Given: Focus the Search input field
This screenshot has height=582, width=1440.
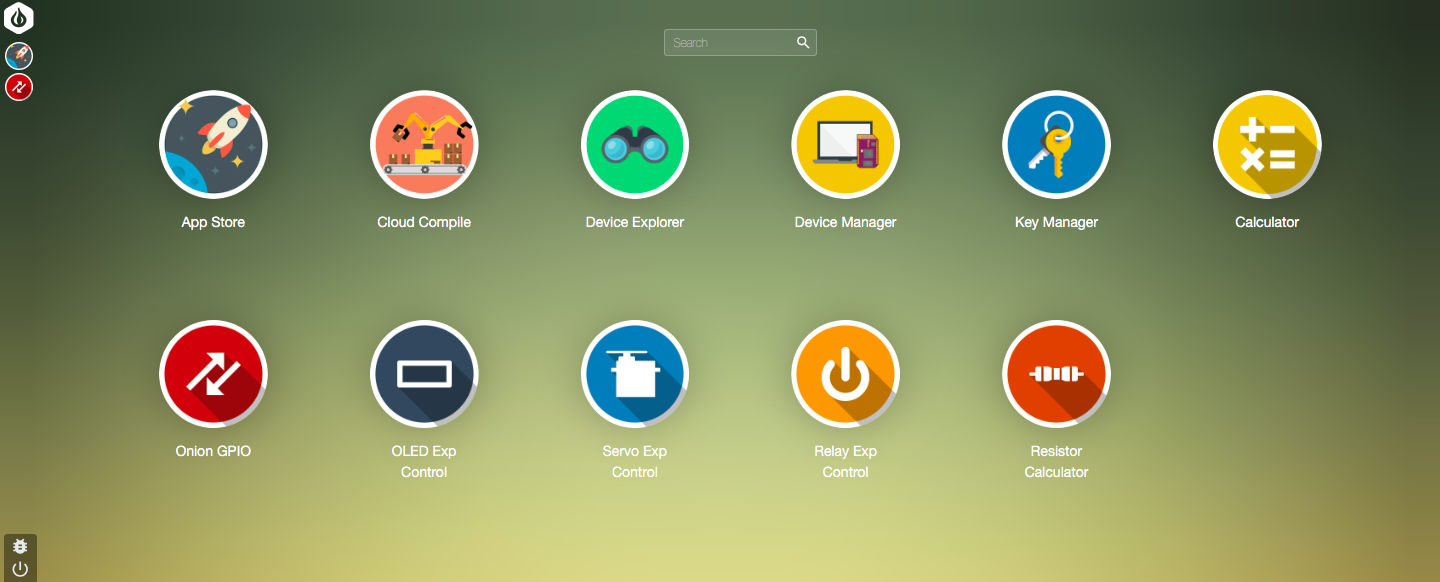Looking at the screenshot, I should point(740,42).
